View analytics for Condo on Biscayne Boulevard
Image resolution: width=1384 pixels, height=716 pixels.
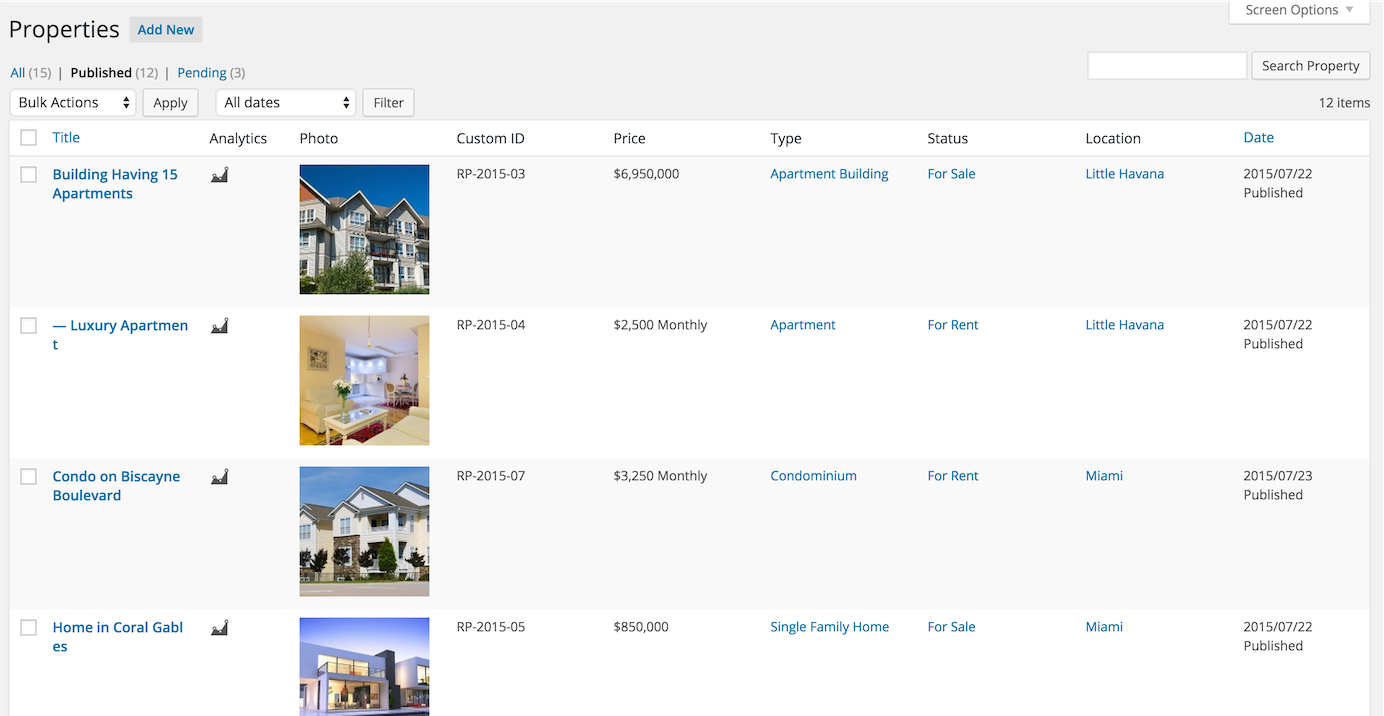220,477
